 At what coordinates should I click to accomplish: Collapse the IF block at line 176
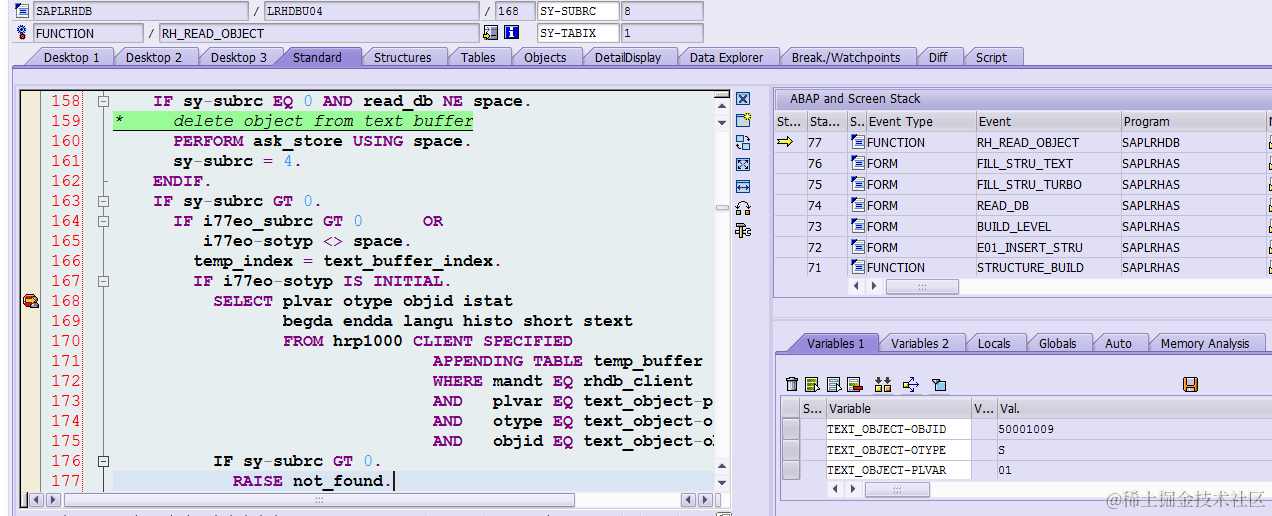coord(103,461)
